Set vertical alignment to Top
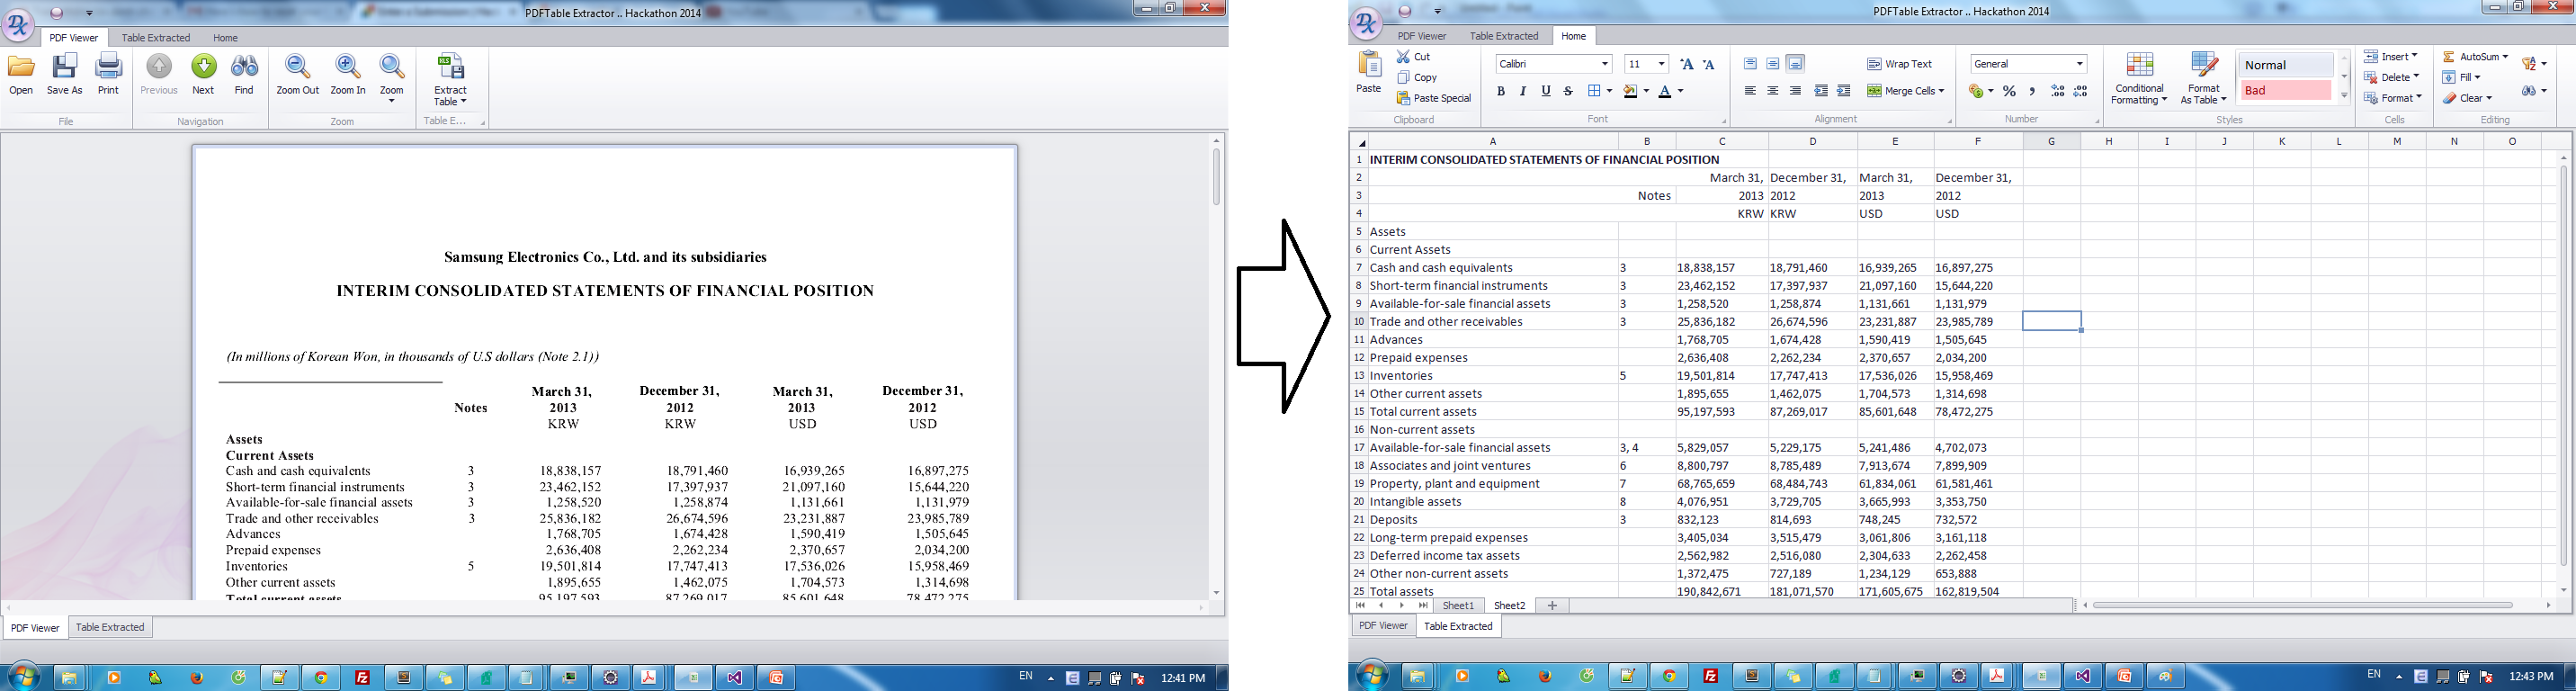2576x691 pixels. click(x=1750, y=64)
